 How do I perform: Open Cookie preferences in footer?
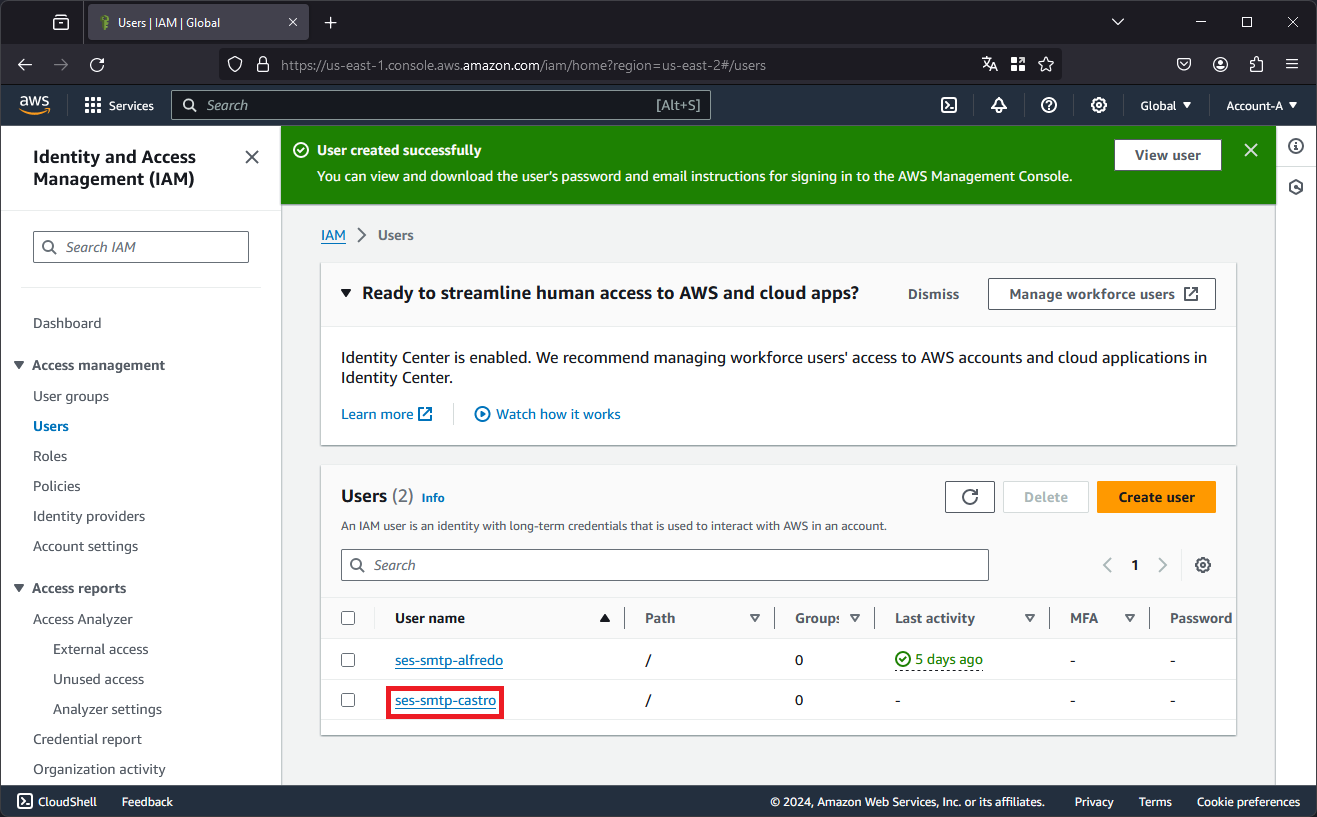coord(1248,802)
